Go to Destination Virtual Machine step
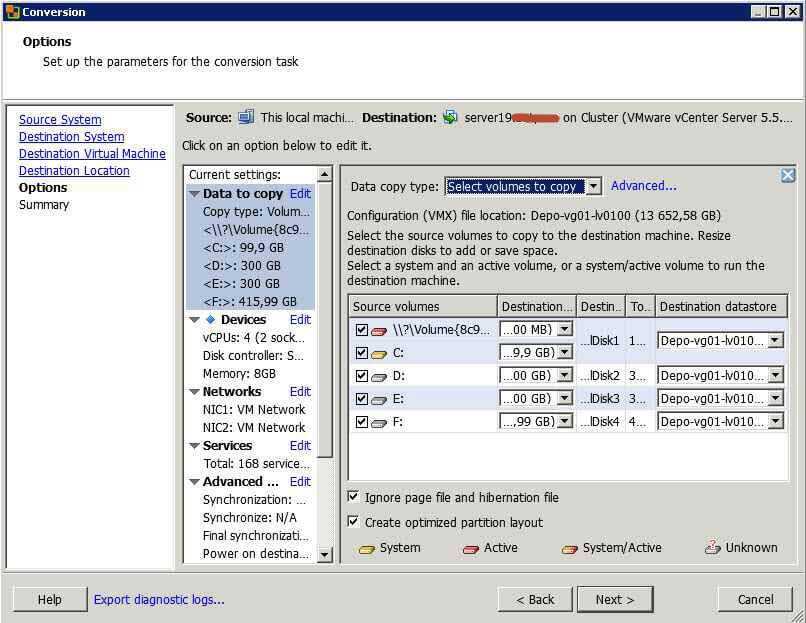The image size is (806, 623). click(92, 154)
